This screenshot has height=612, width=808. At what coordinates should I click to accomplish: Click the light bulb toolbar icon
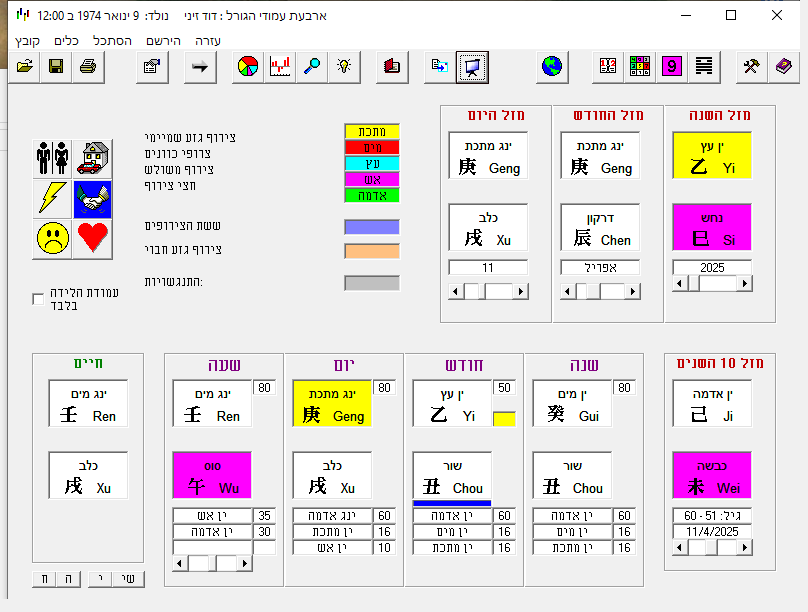(344, 67)
